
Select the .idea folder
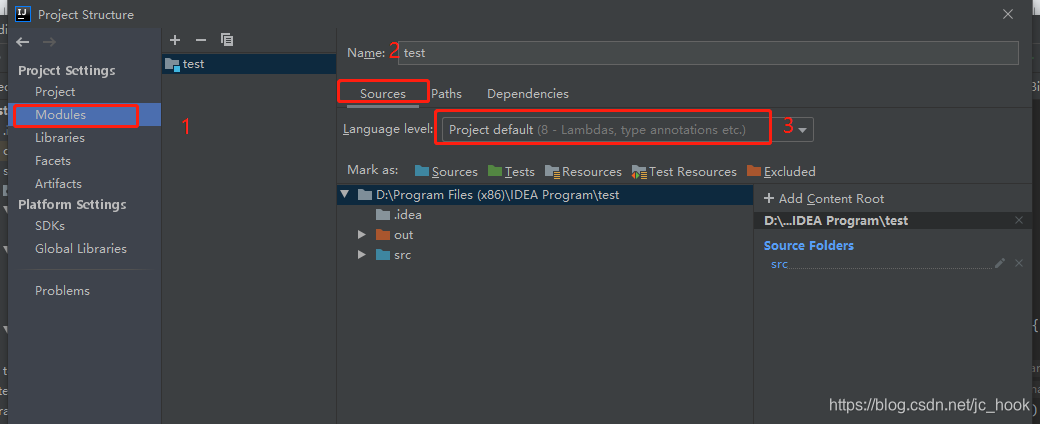tap(399, 215)
